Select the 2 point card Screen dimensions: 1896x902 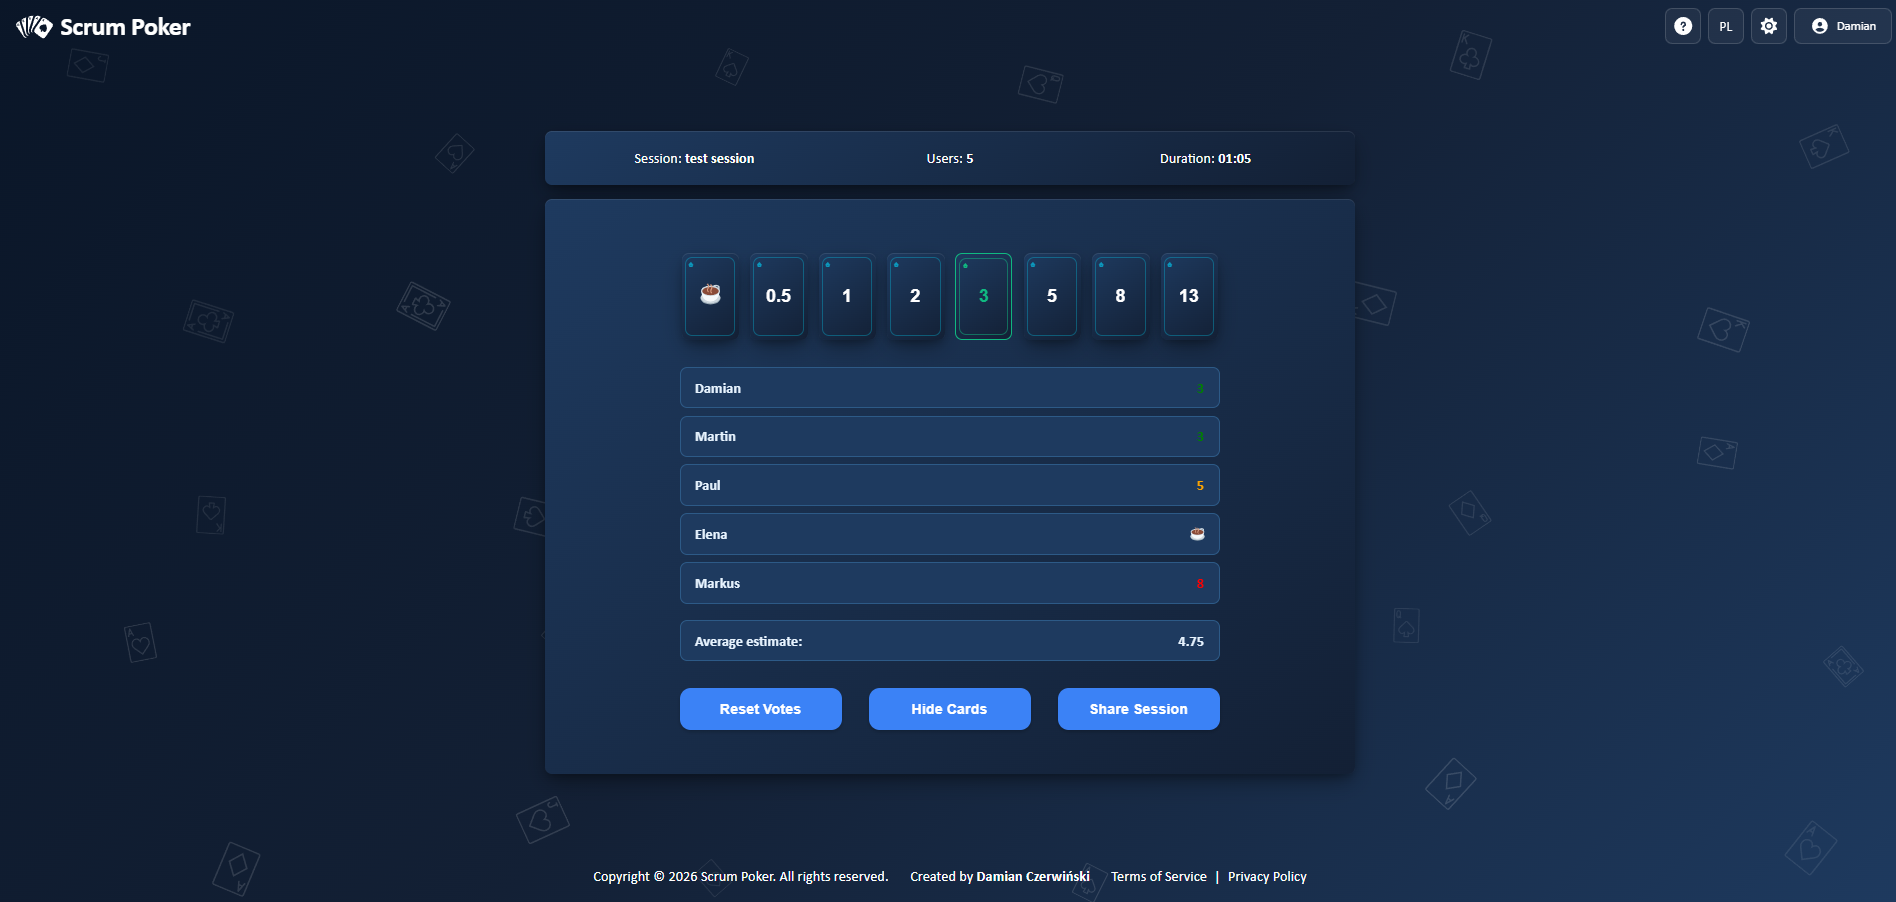click(x=915, y=296)
